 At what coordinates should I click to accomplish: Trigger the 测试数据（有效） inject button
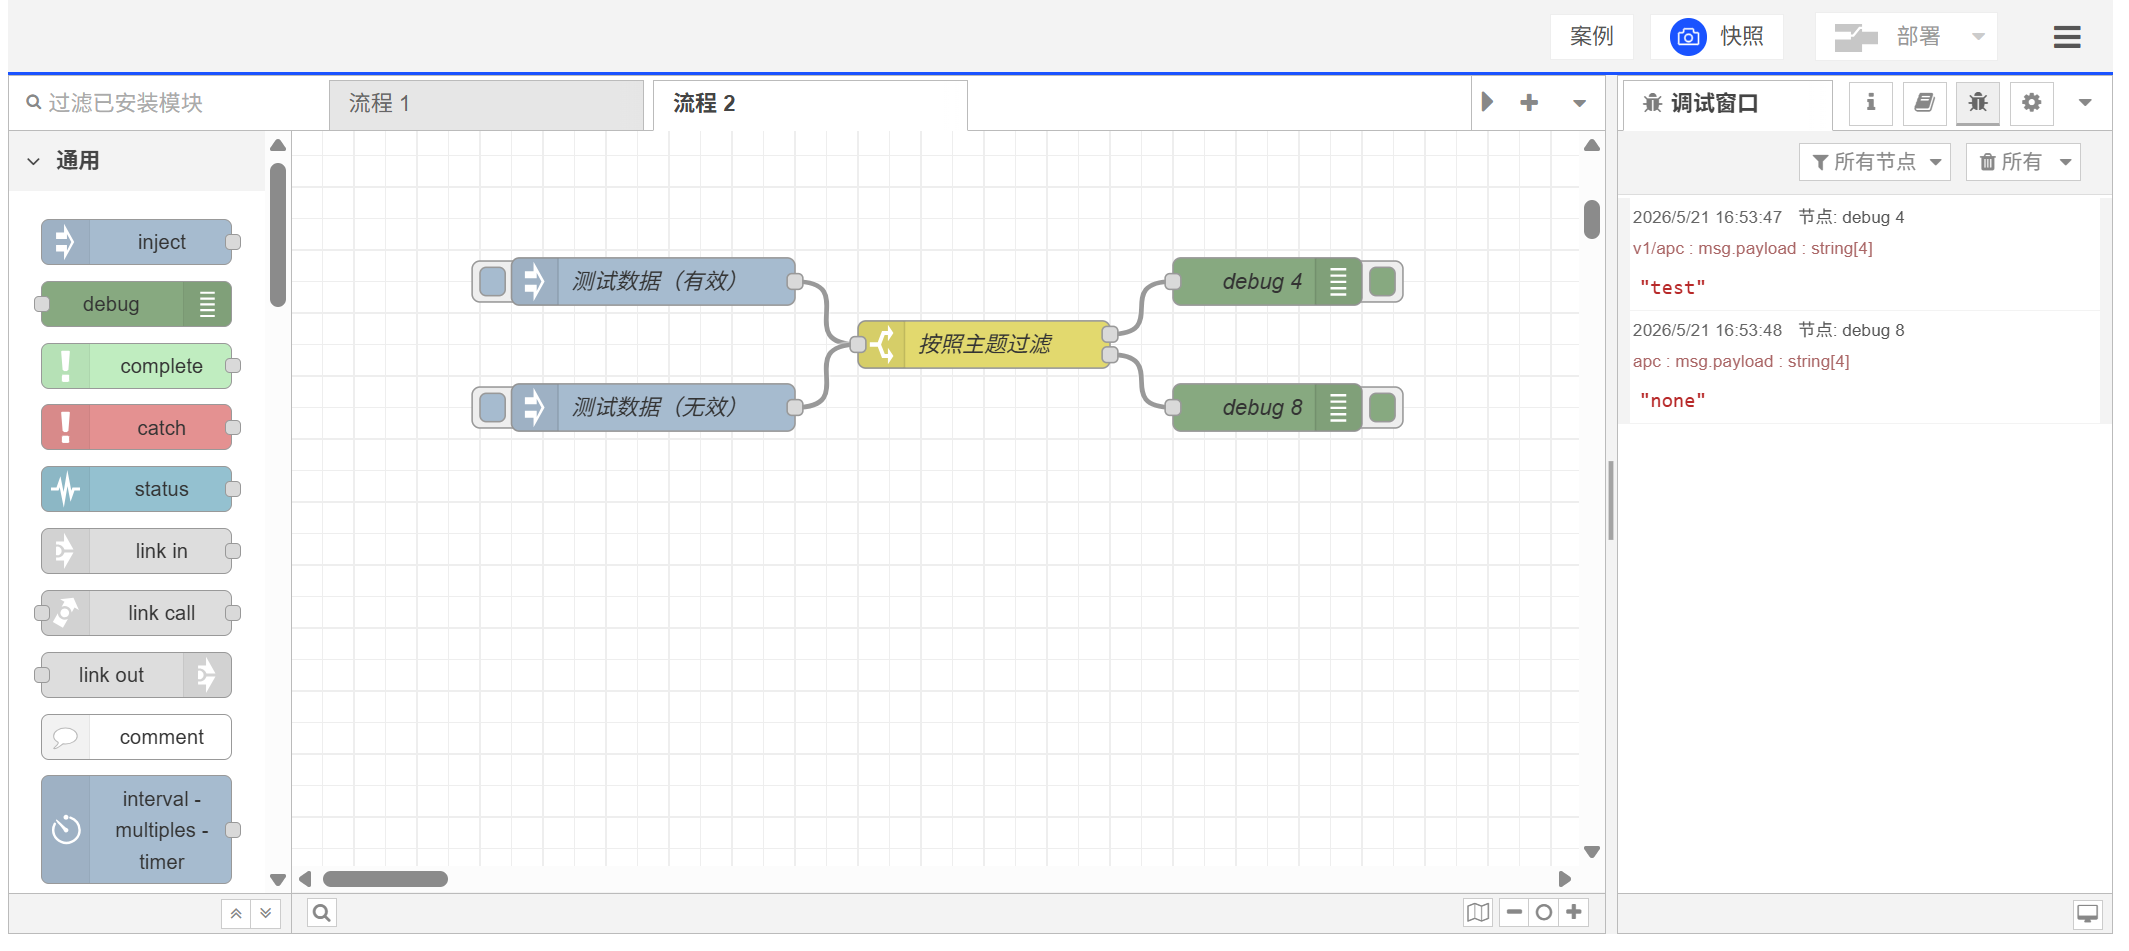click(492, 282)
